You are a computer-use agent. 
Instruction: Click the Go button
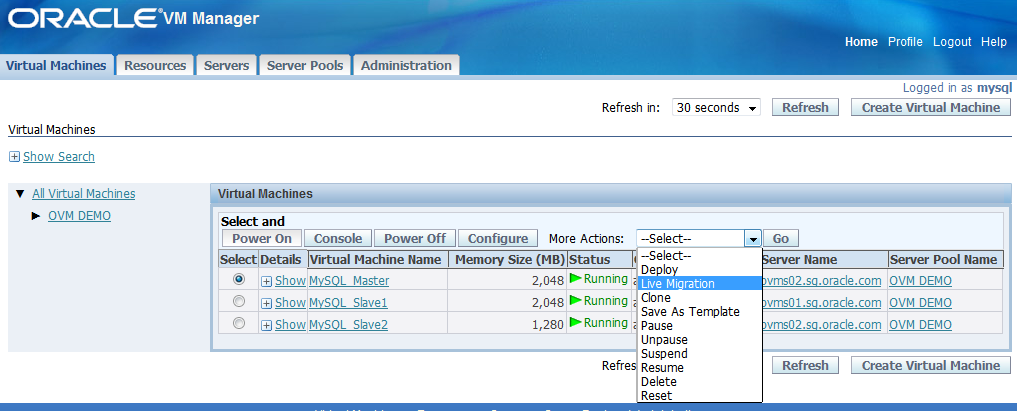point(781,239)
